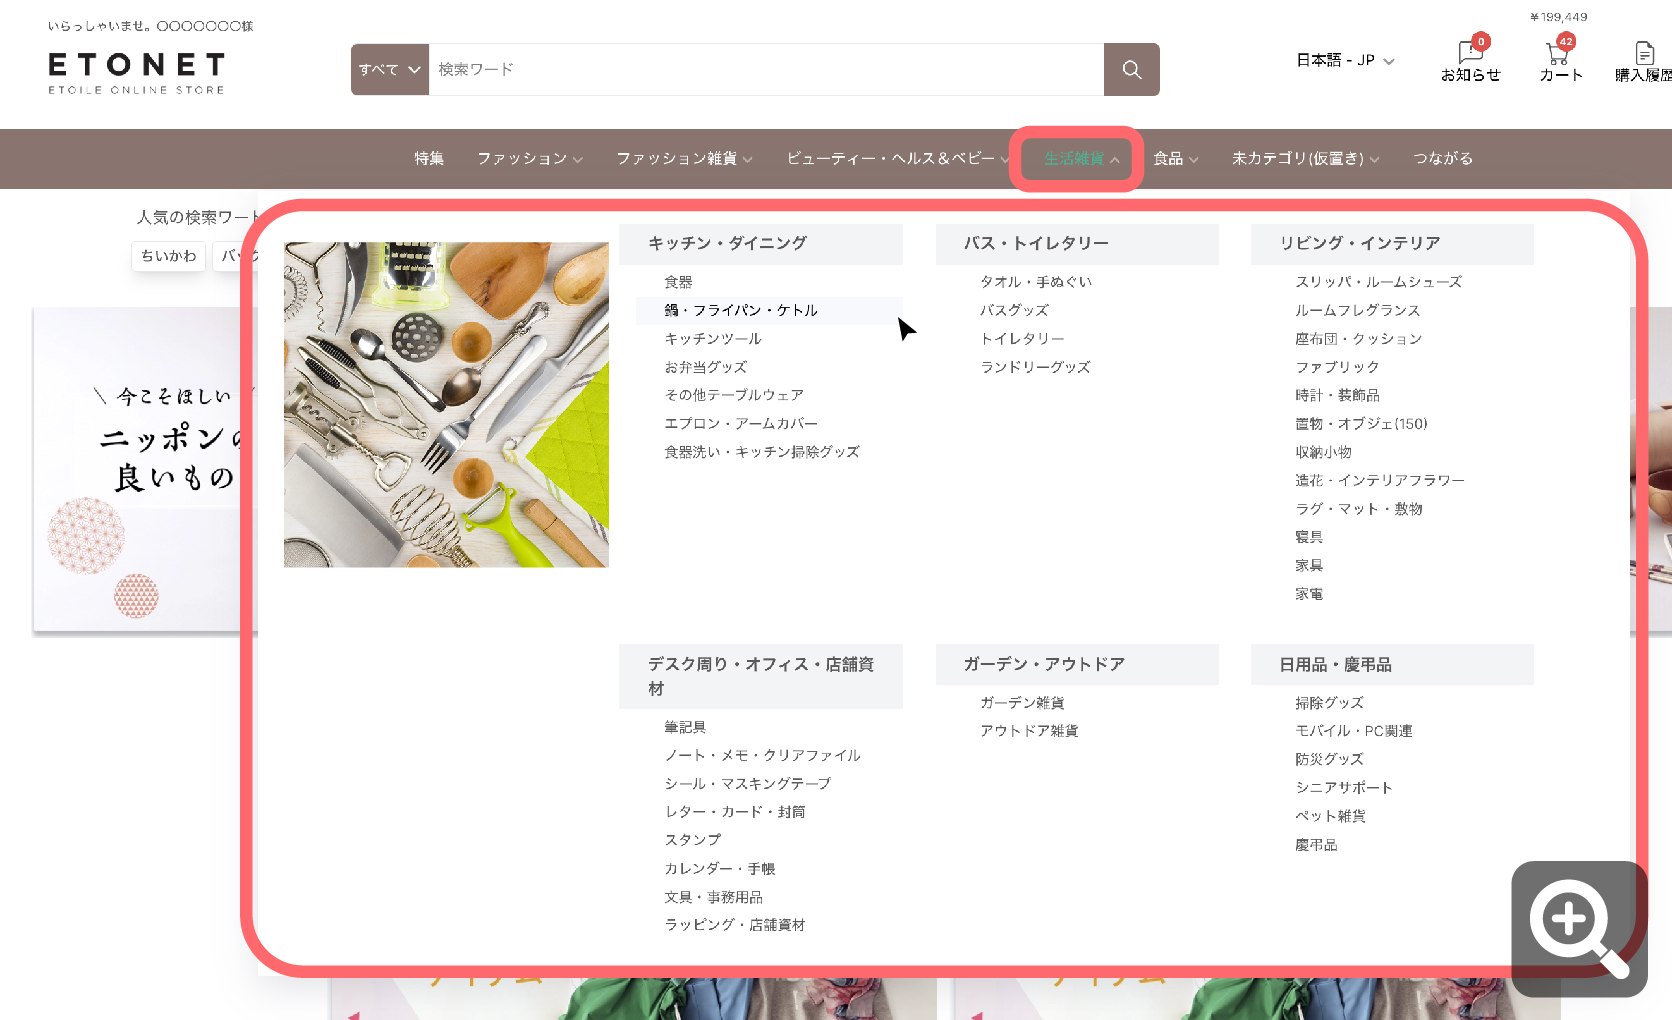The height and width of the screenshot is (1020, 1672).
Task: Open the つながる nav item
Action: (x=1442, y=158)
